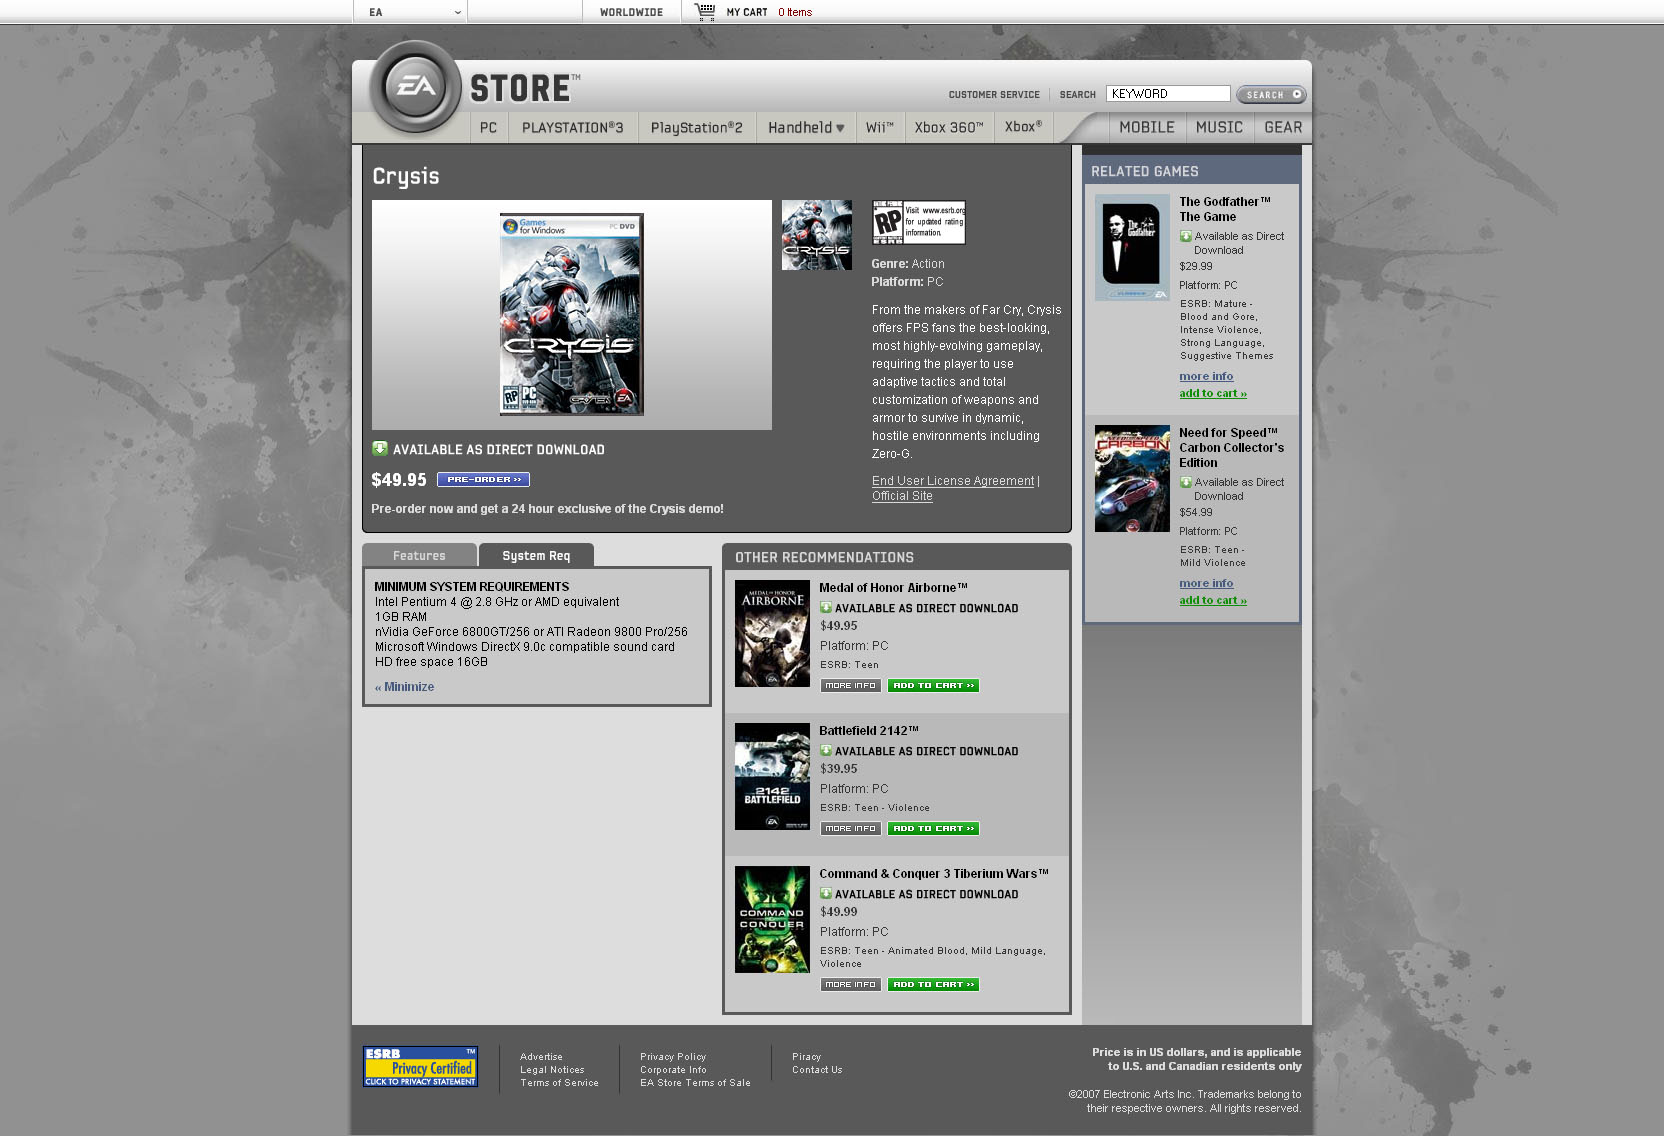Image resolution: width=1664 pixels, height=1136 pixels.
Task: Open the Battlefield 2142 title link
Action: click(868, 731)
